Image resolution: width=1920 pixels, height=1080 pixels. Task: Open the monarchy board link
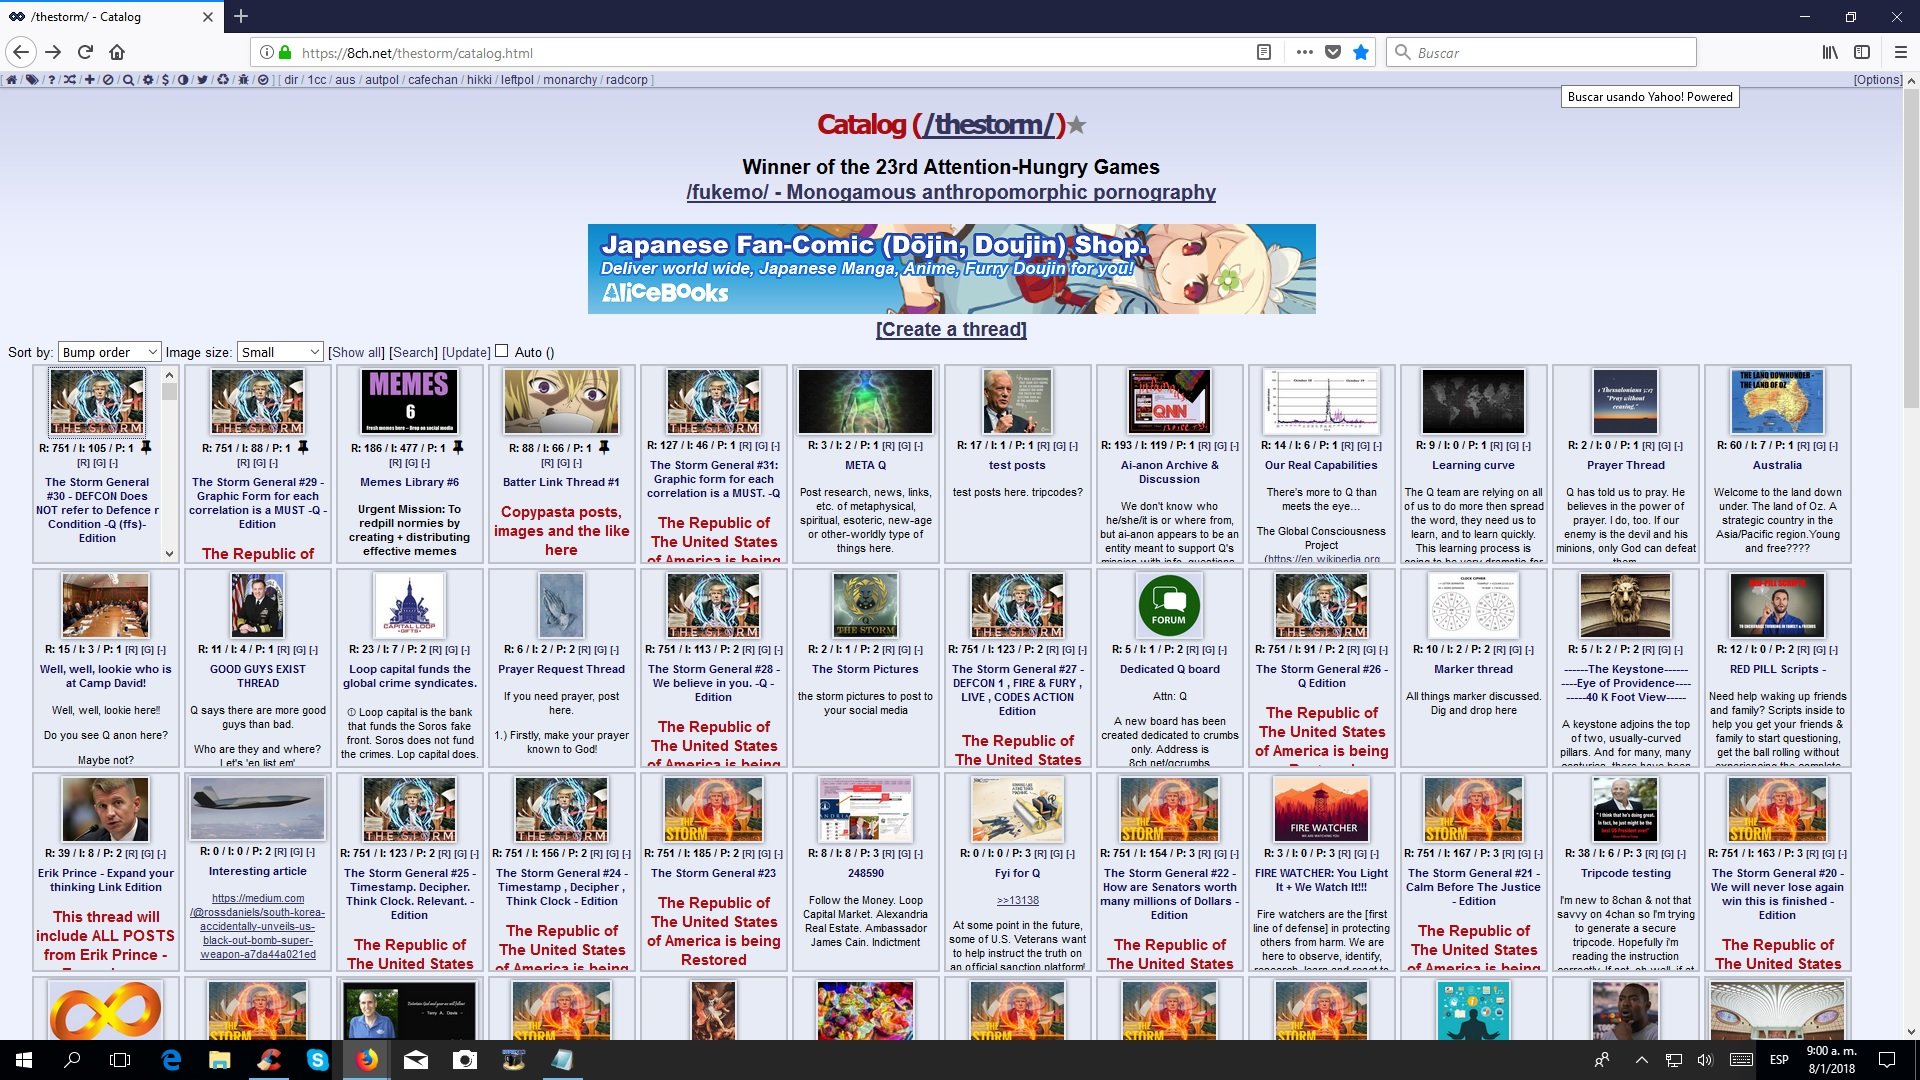tap(570, 80)
